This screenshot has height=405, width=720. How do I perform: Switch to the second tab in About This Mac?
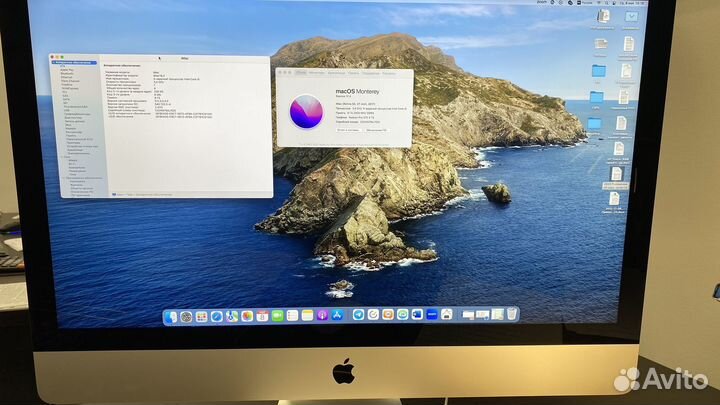(x=317, y=73)
